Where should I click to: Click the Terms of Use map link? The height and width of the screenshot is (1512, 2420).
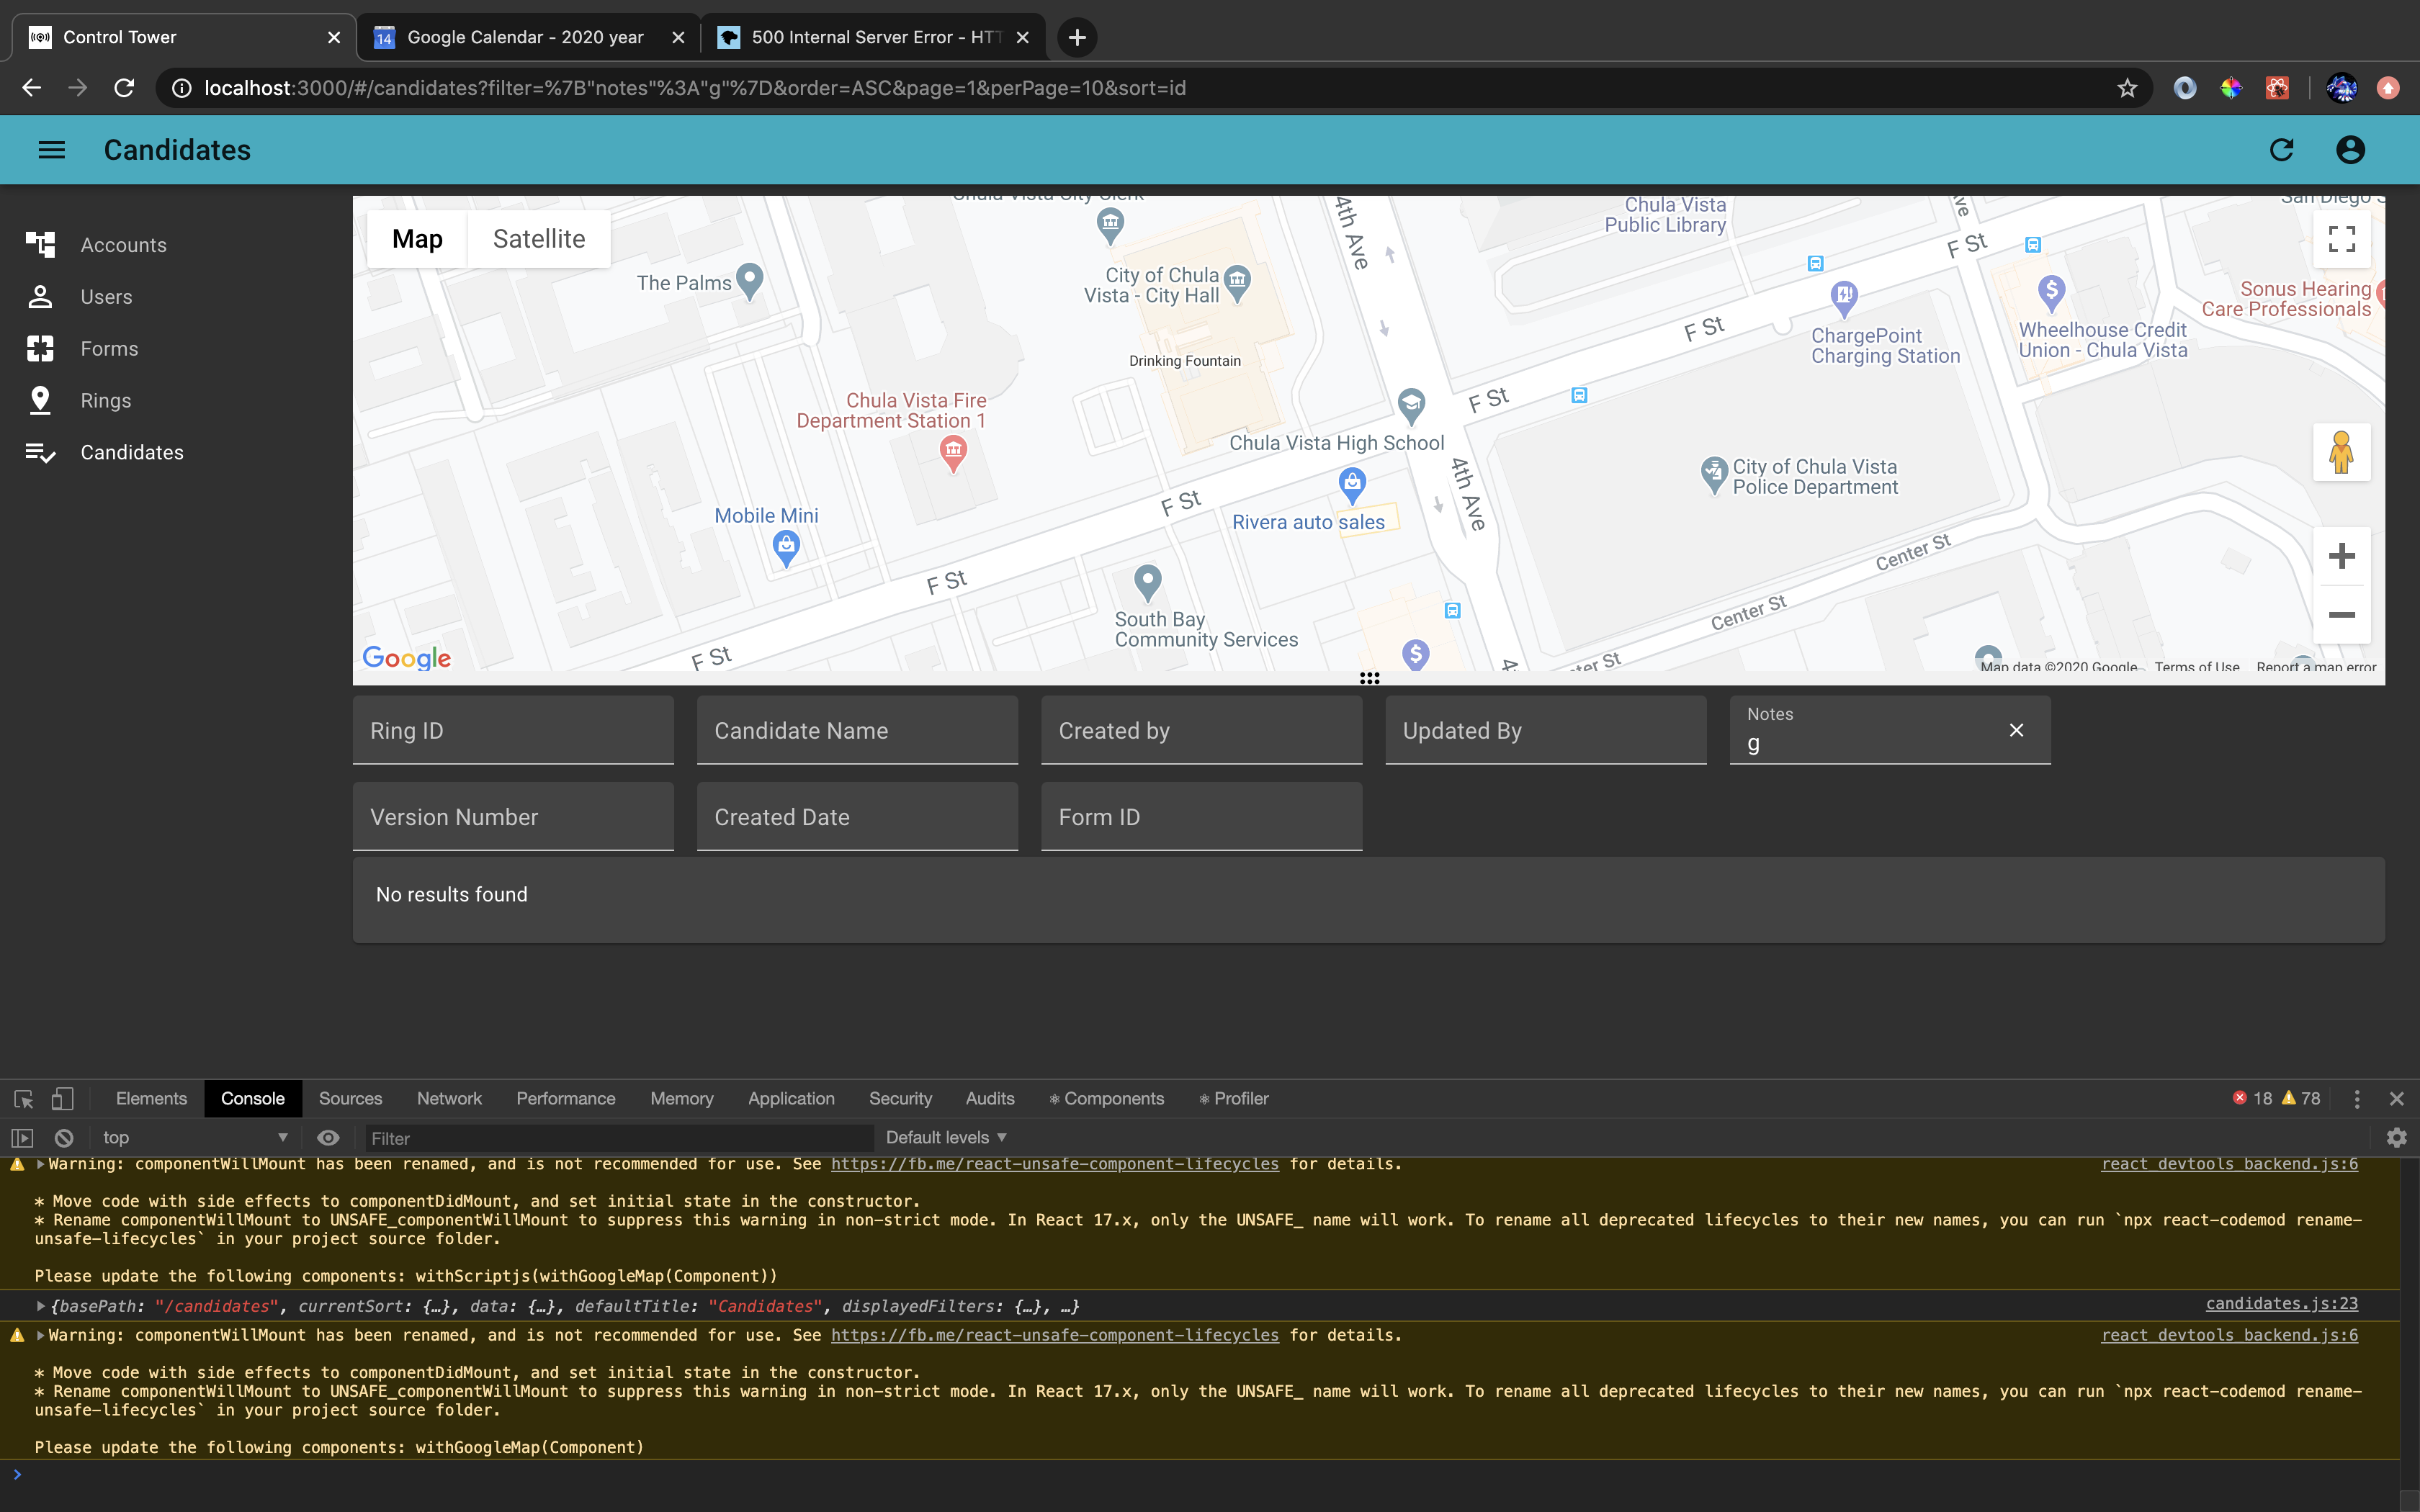(x=2198, y=667)
